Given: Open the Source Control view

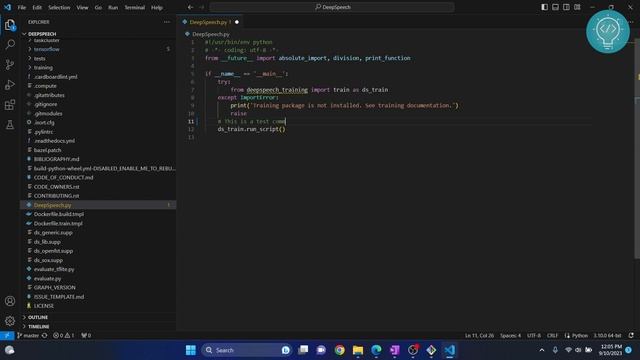Looking at the screenshot, I should pos(10,64).
